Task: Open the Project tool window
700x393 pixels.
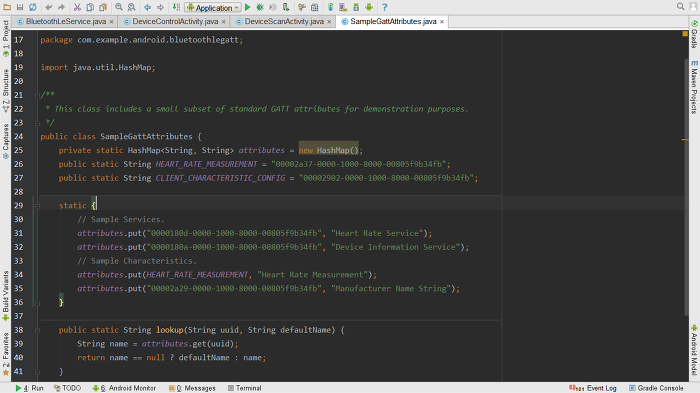Action: [x=5, y=39]
